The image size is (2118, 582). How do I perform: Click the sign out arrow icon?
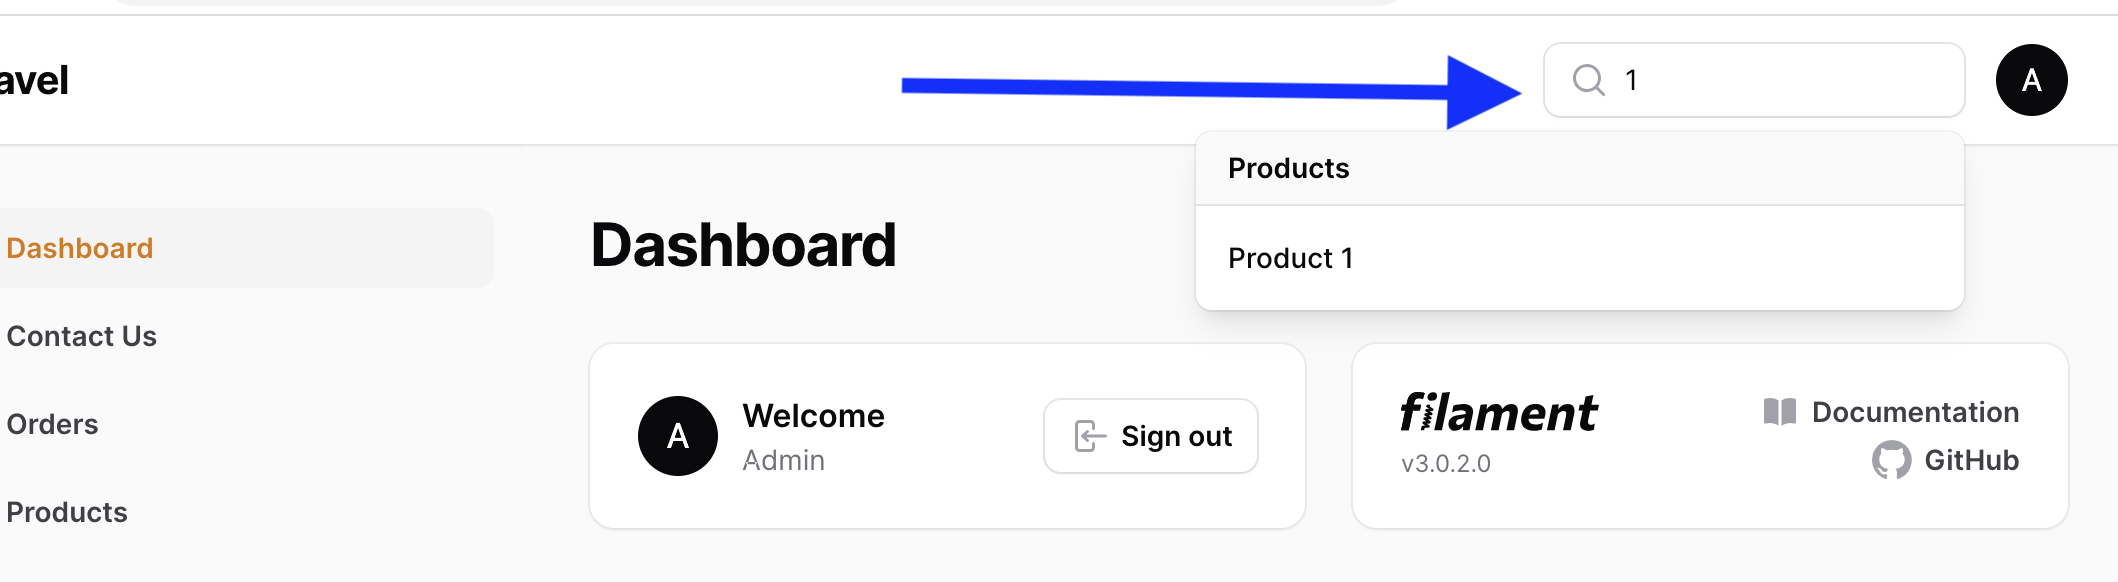(x=1090, y=436)
